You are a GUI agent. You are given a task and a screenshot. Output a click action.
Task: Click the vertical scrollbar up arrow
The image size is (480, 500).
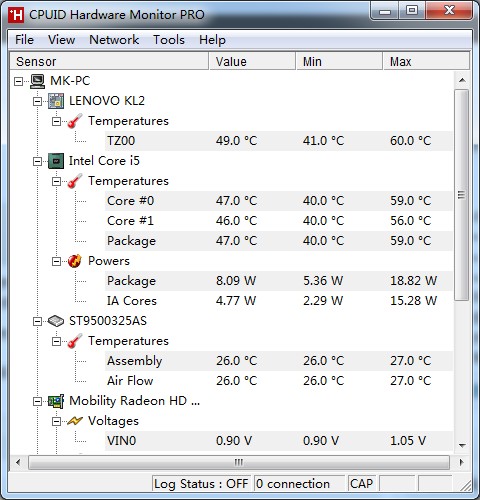[462, 80]
